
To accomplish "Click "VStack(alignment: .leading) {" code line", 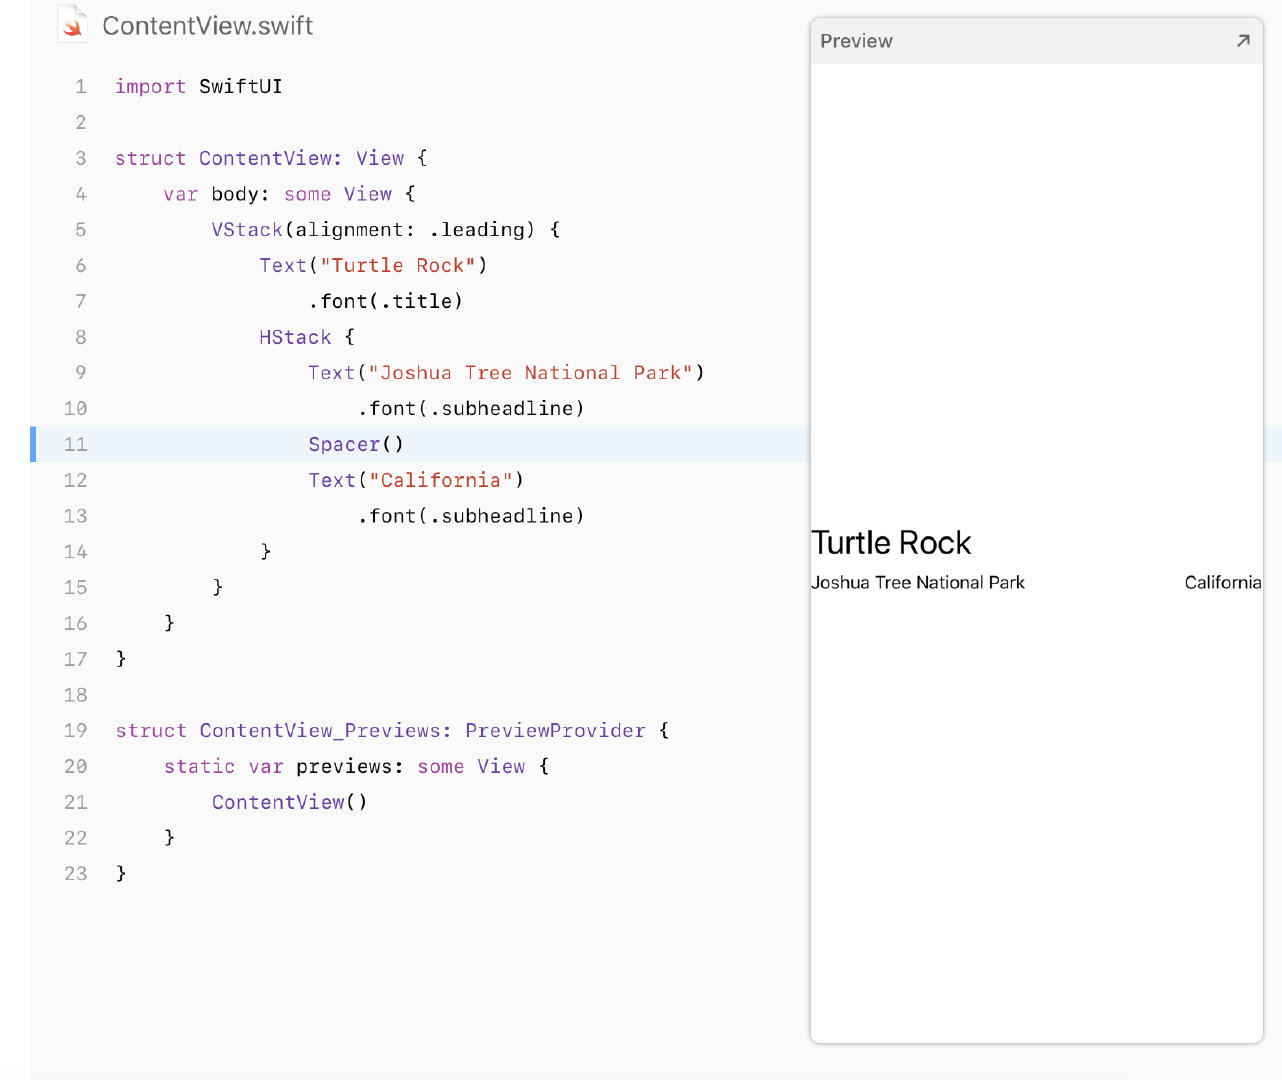I will (x=386, y=230).
